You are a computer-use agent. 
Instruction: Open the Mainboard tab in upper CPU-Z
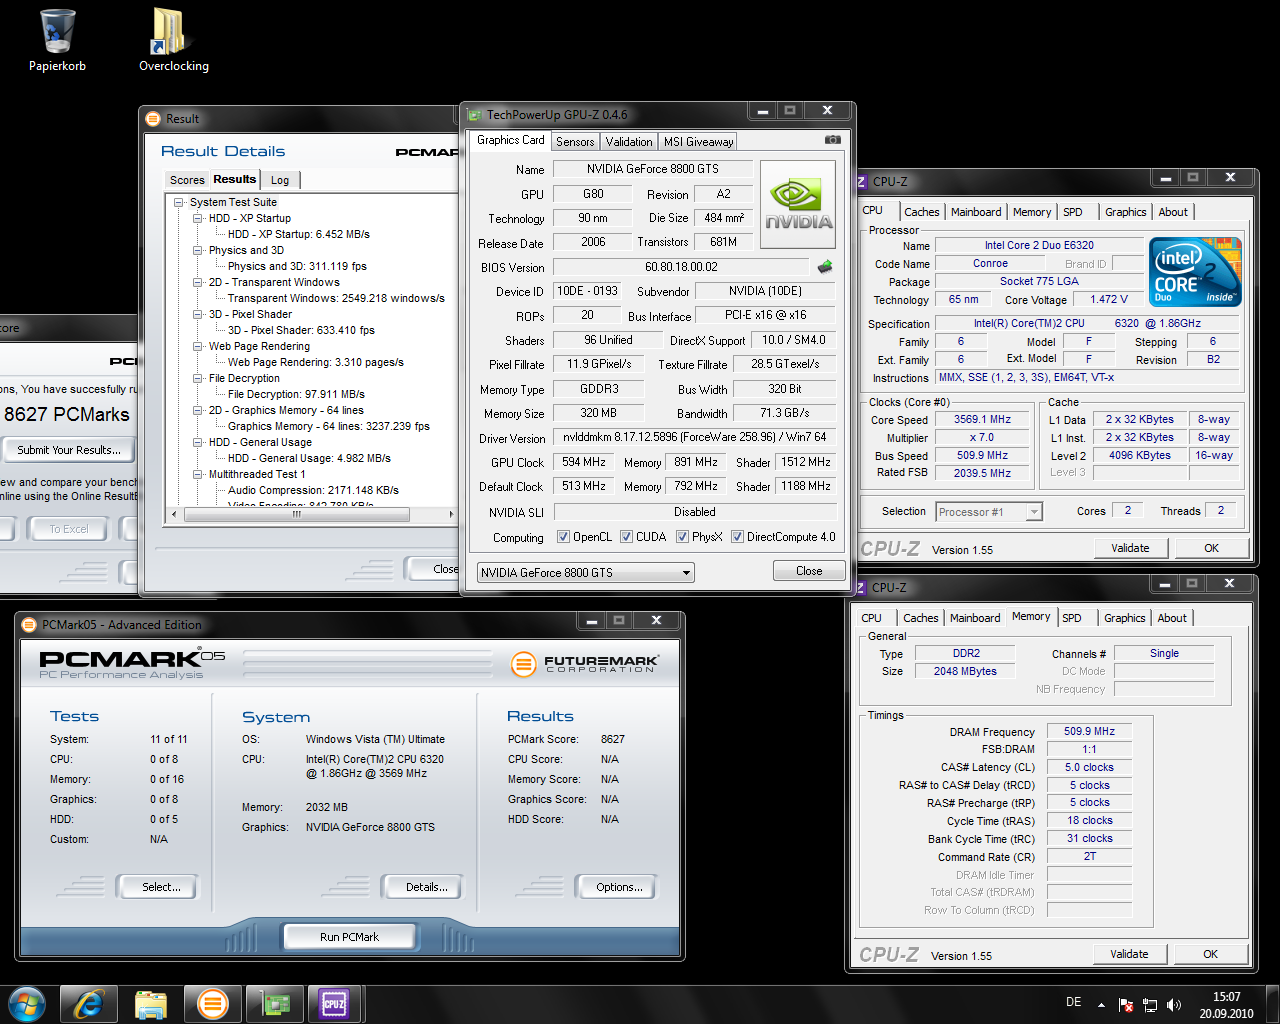coord(976,212)
